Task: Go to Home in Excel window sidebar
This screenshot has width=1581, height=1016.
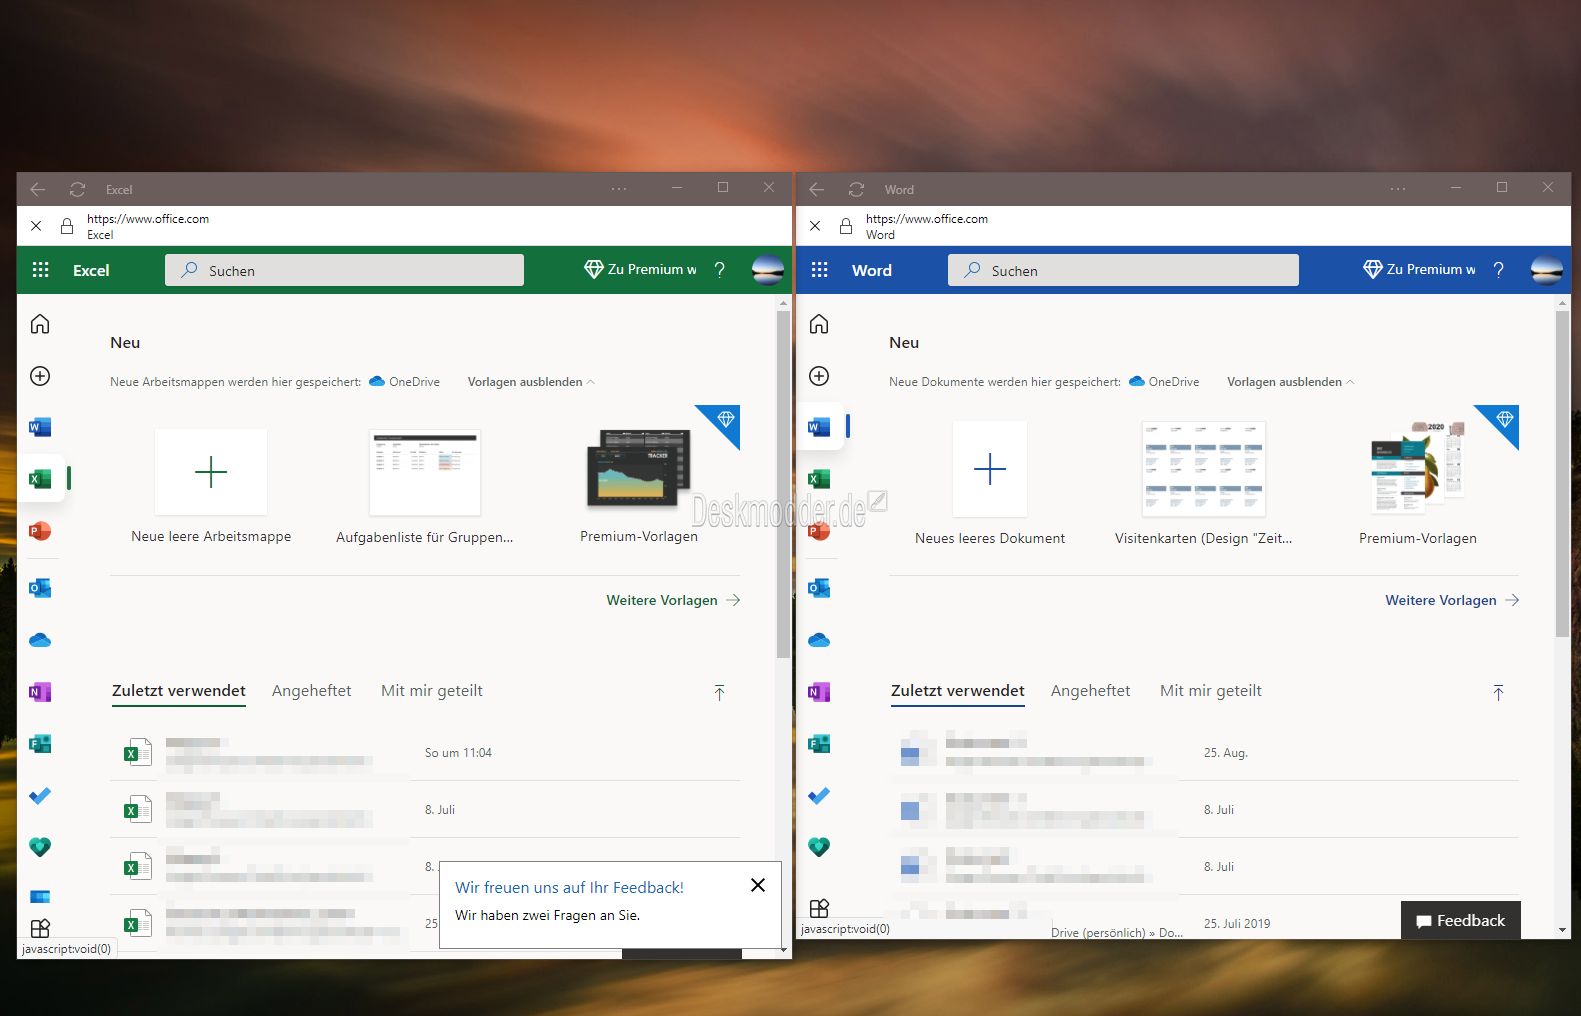Action: [x=40, y=324]
